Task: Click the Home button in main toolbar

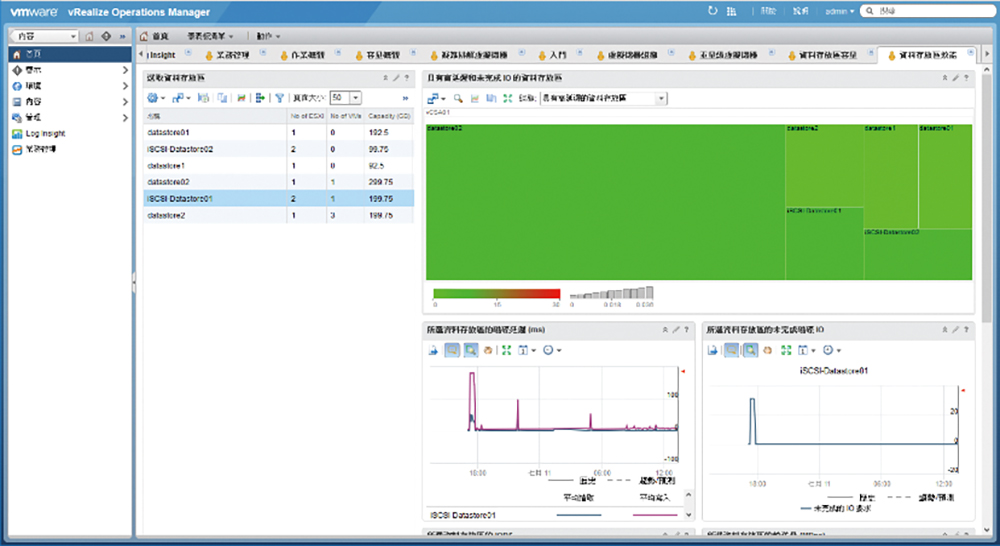Action: click(x=155, y=36)
